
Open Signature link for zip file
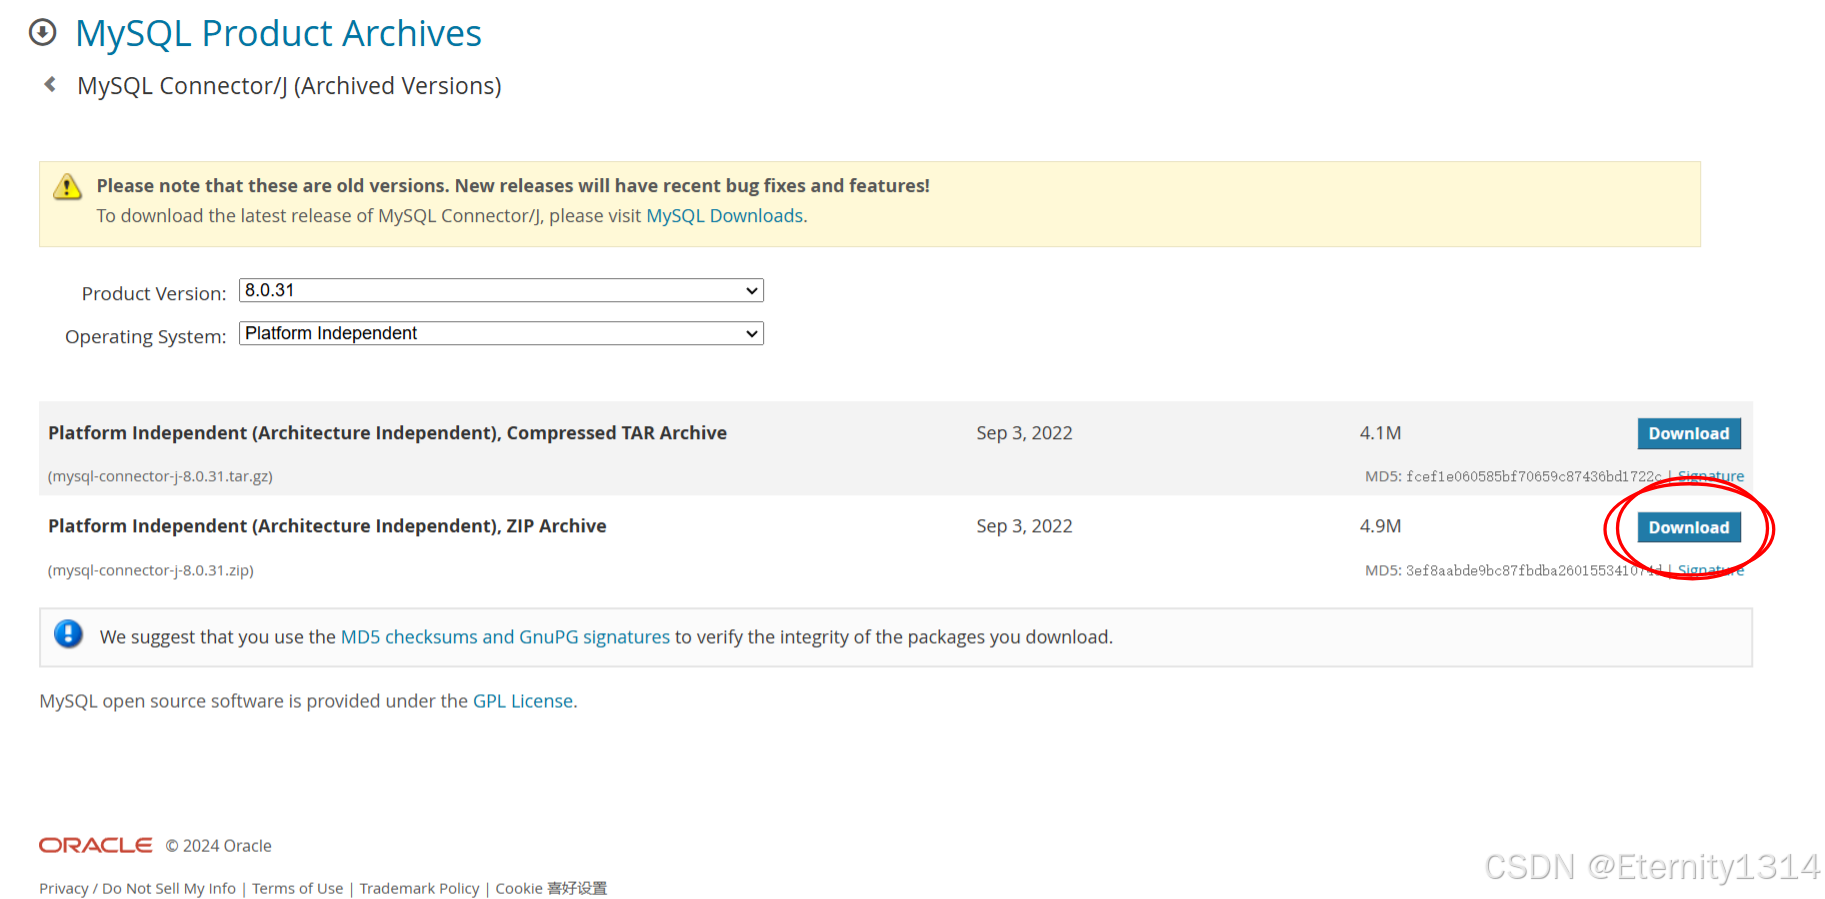(x=1711, y=570)
